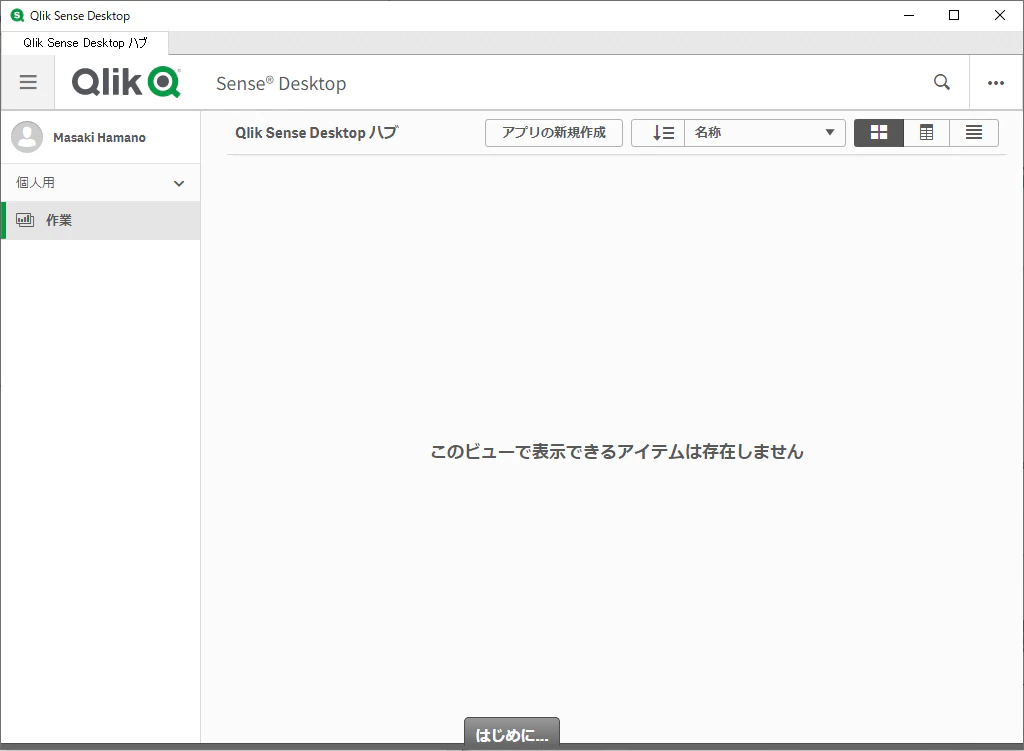
Task: Select 作業 in the sidebar
Action: (101, 221)
